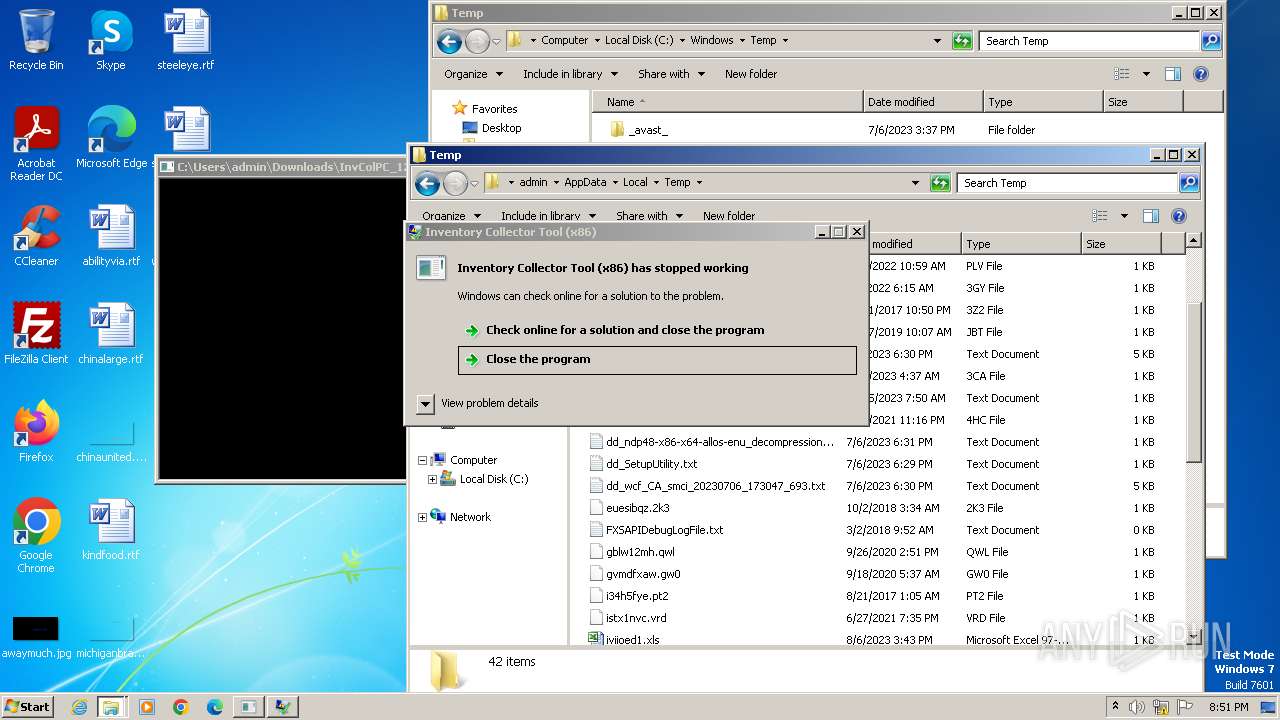Click the Chrome taskbar icon
Screen dimensions: 1280x720
coord(180,707)
